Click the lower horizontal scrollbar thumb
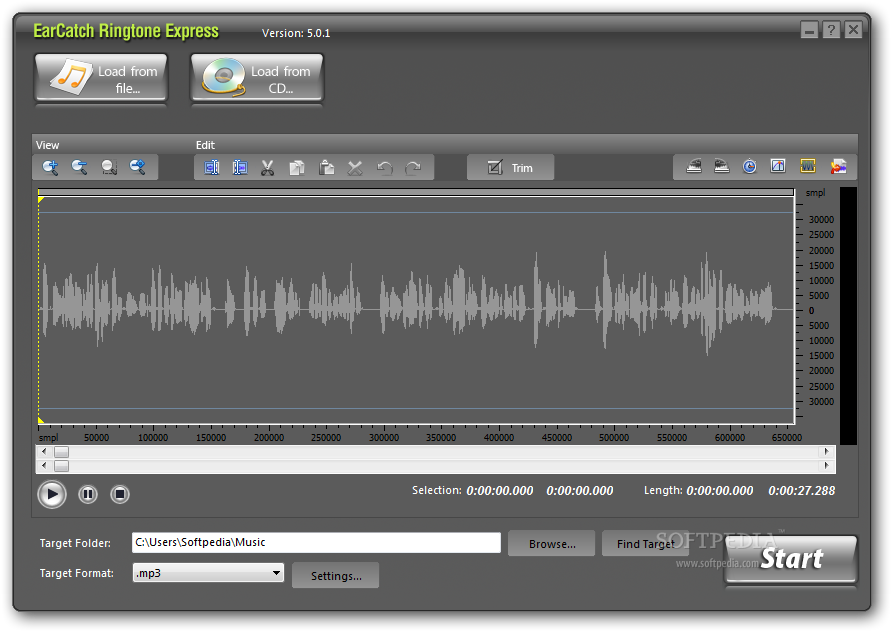Image resolution: width=892 pixels, height=632 pixels. click(61, 466)
